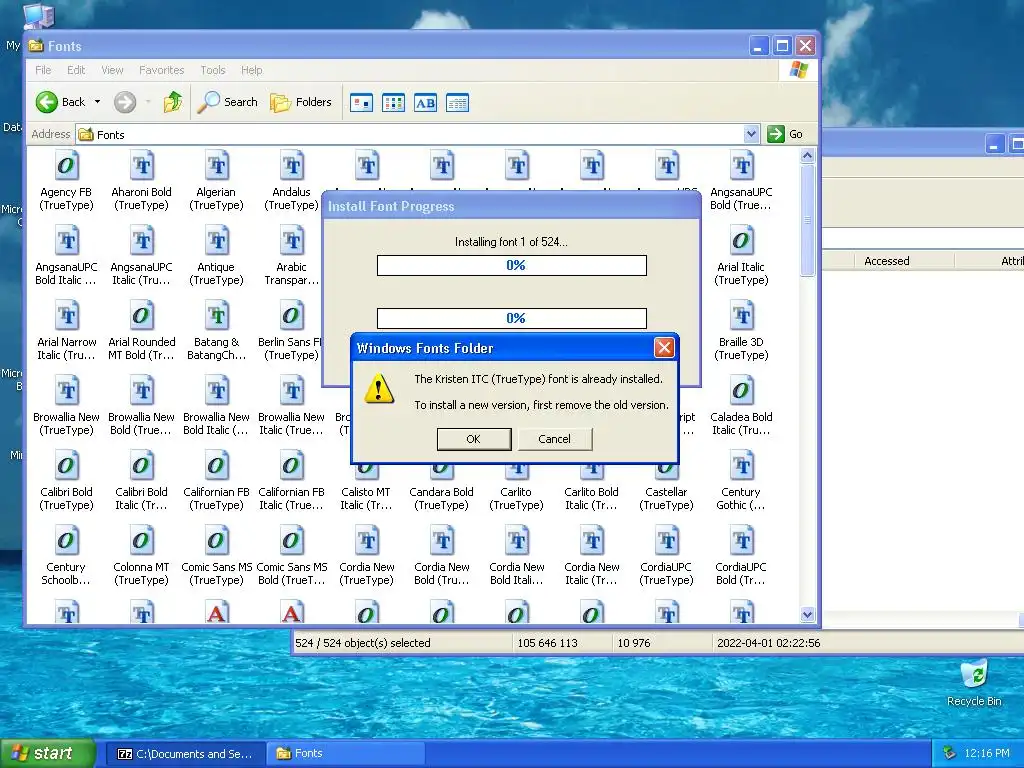Open the Tools menu
The width and height of the screenshot is (1024, 768).
coord(212,70)
